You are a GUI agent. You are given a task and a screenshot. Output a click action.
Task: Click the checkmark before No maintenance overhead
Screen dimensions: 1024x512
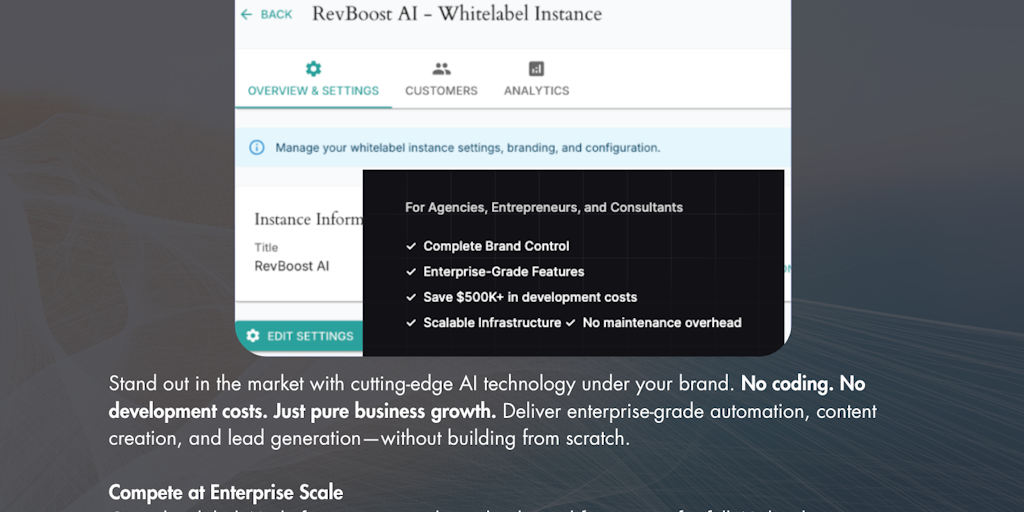(570, 323)
